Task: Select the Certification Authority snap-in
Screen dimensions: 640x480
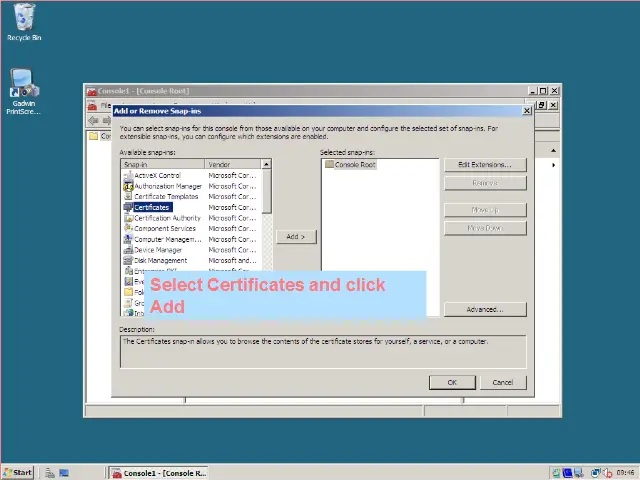Action: (x=167, y=218)
